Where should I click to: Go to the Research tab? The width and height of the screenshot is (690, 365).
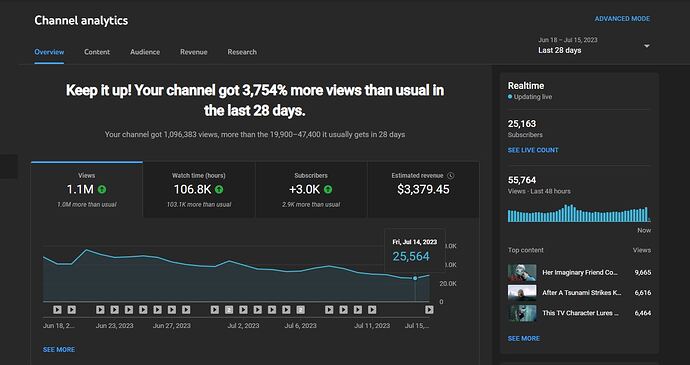point(242,52)
